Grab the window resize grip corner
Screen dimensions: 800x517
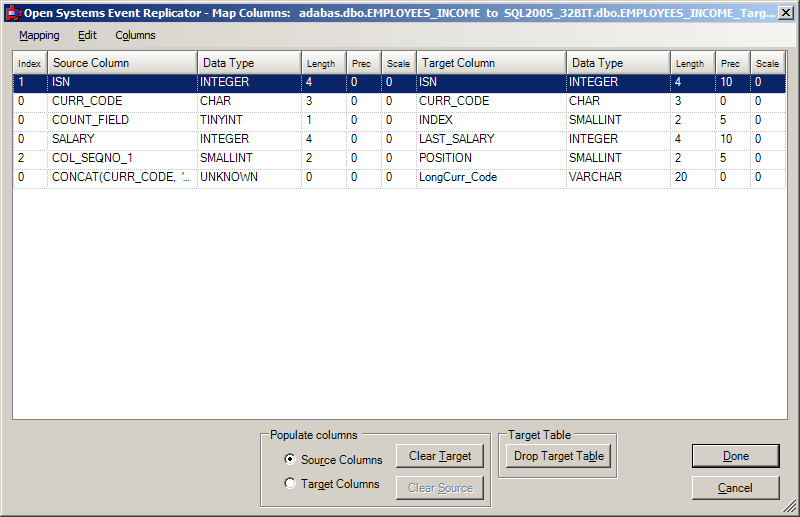point(790,507)
